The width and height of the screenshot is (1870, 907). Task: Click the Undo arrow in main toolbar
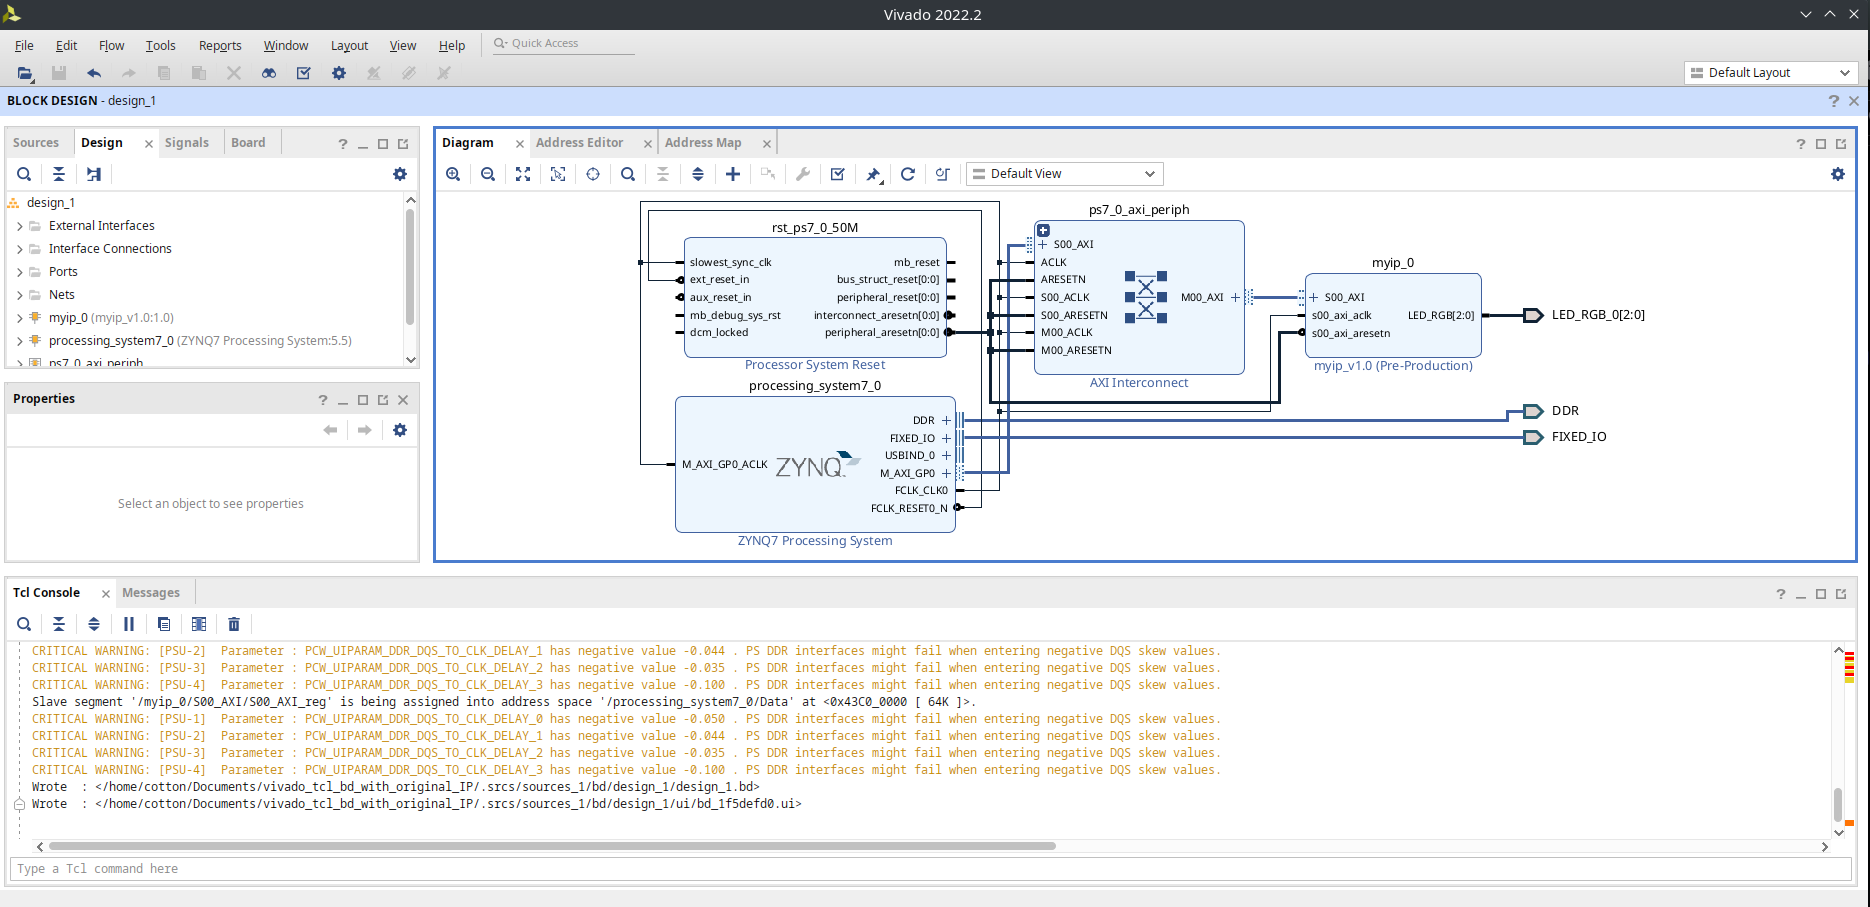(x=94, y=73)
